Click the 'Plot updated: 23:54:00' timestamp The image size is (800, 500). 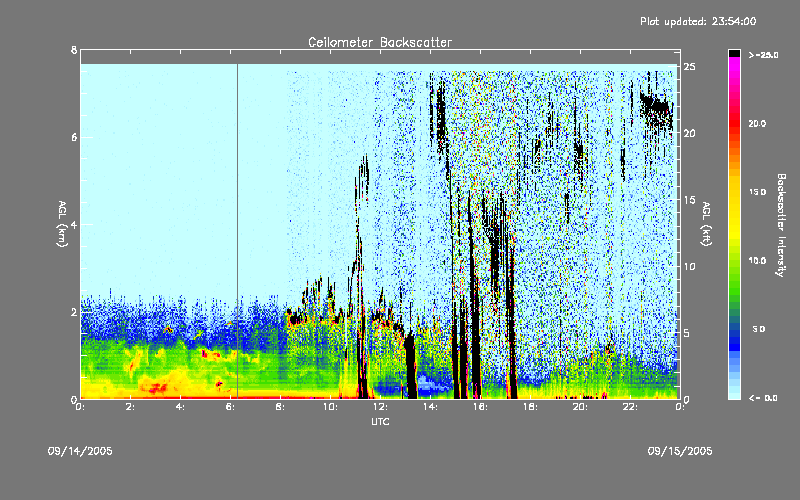click(x=698, y=21)
